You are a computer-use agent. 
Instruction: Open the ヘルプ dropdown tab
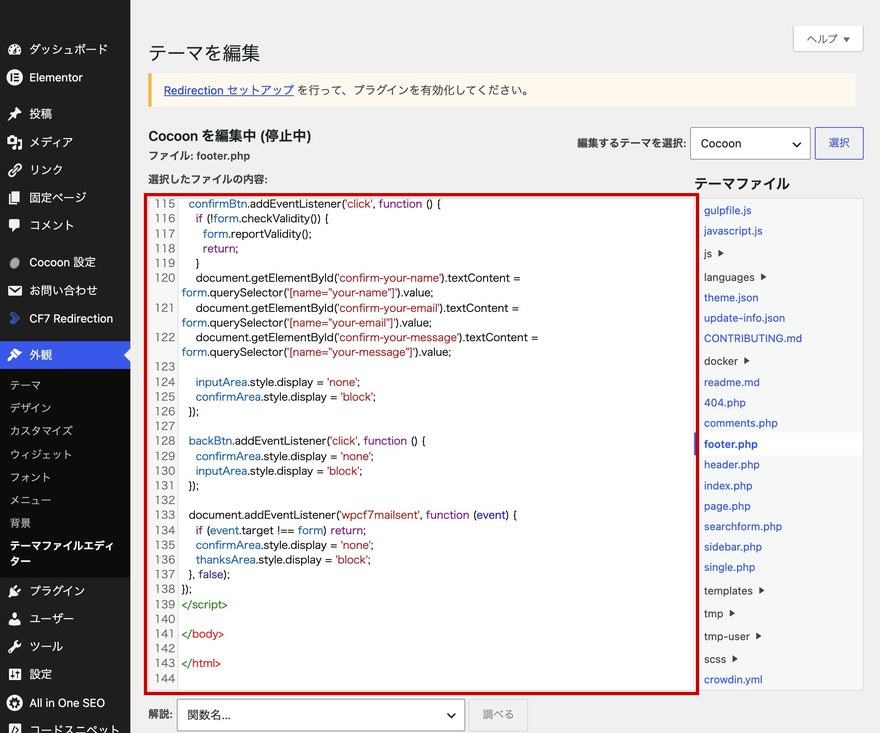828,39
